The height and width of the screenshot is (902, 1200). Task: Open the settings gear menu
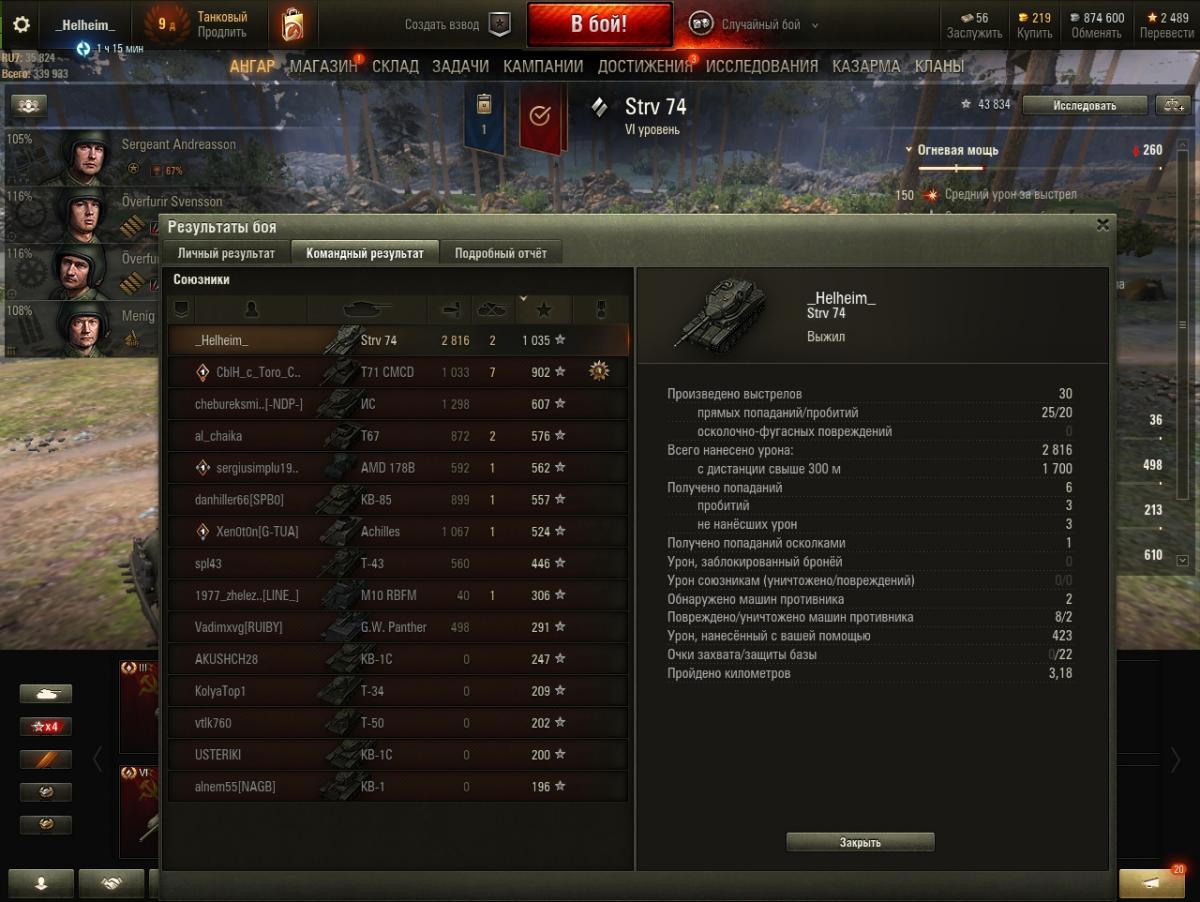pyautogui.click(x=21, y=25)
